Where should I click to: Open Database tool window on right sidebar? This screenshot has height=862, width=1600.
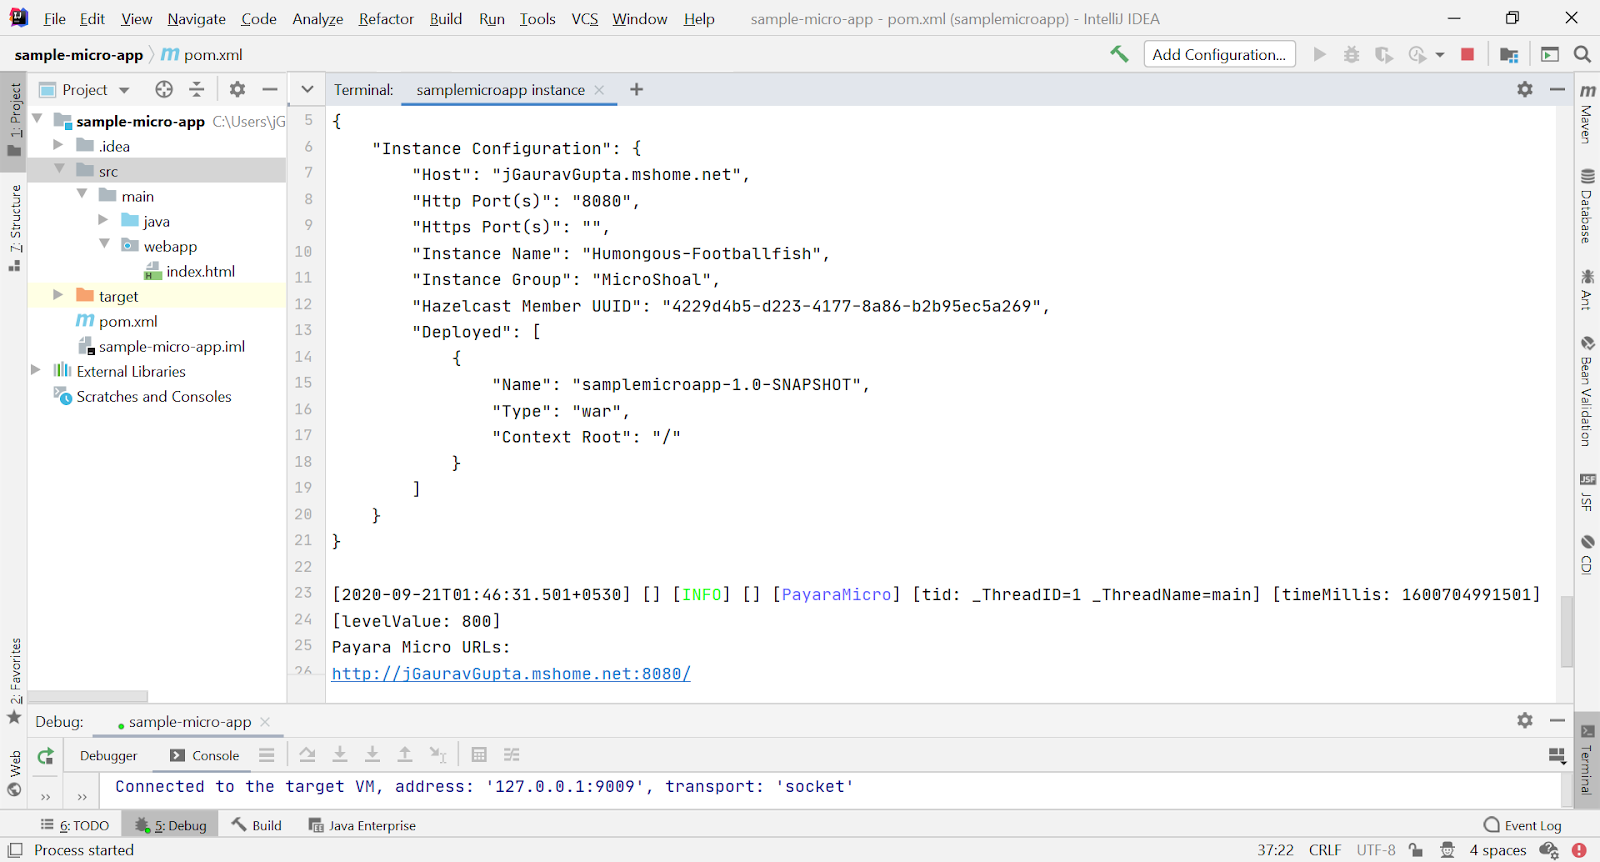point(1587,207)
